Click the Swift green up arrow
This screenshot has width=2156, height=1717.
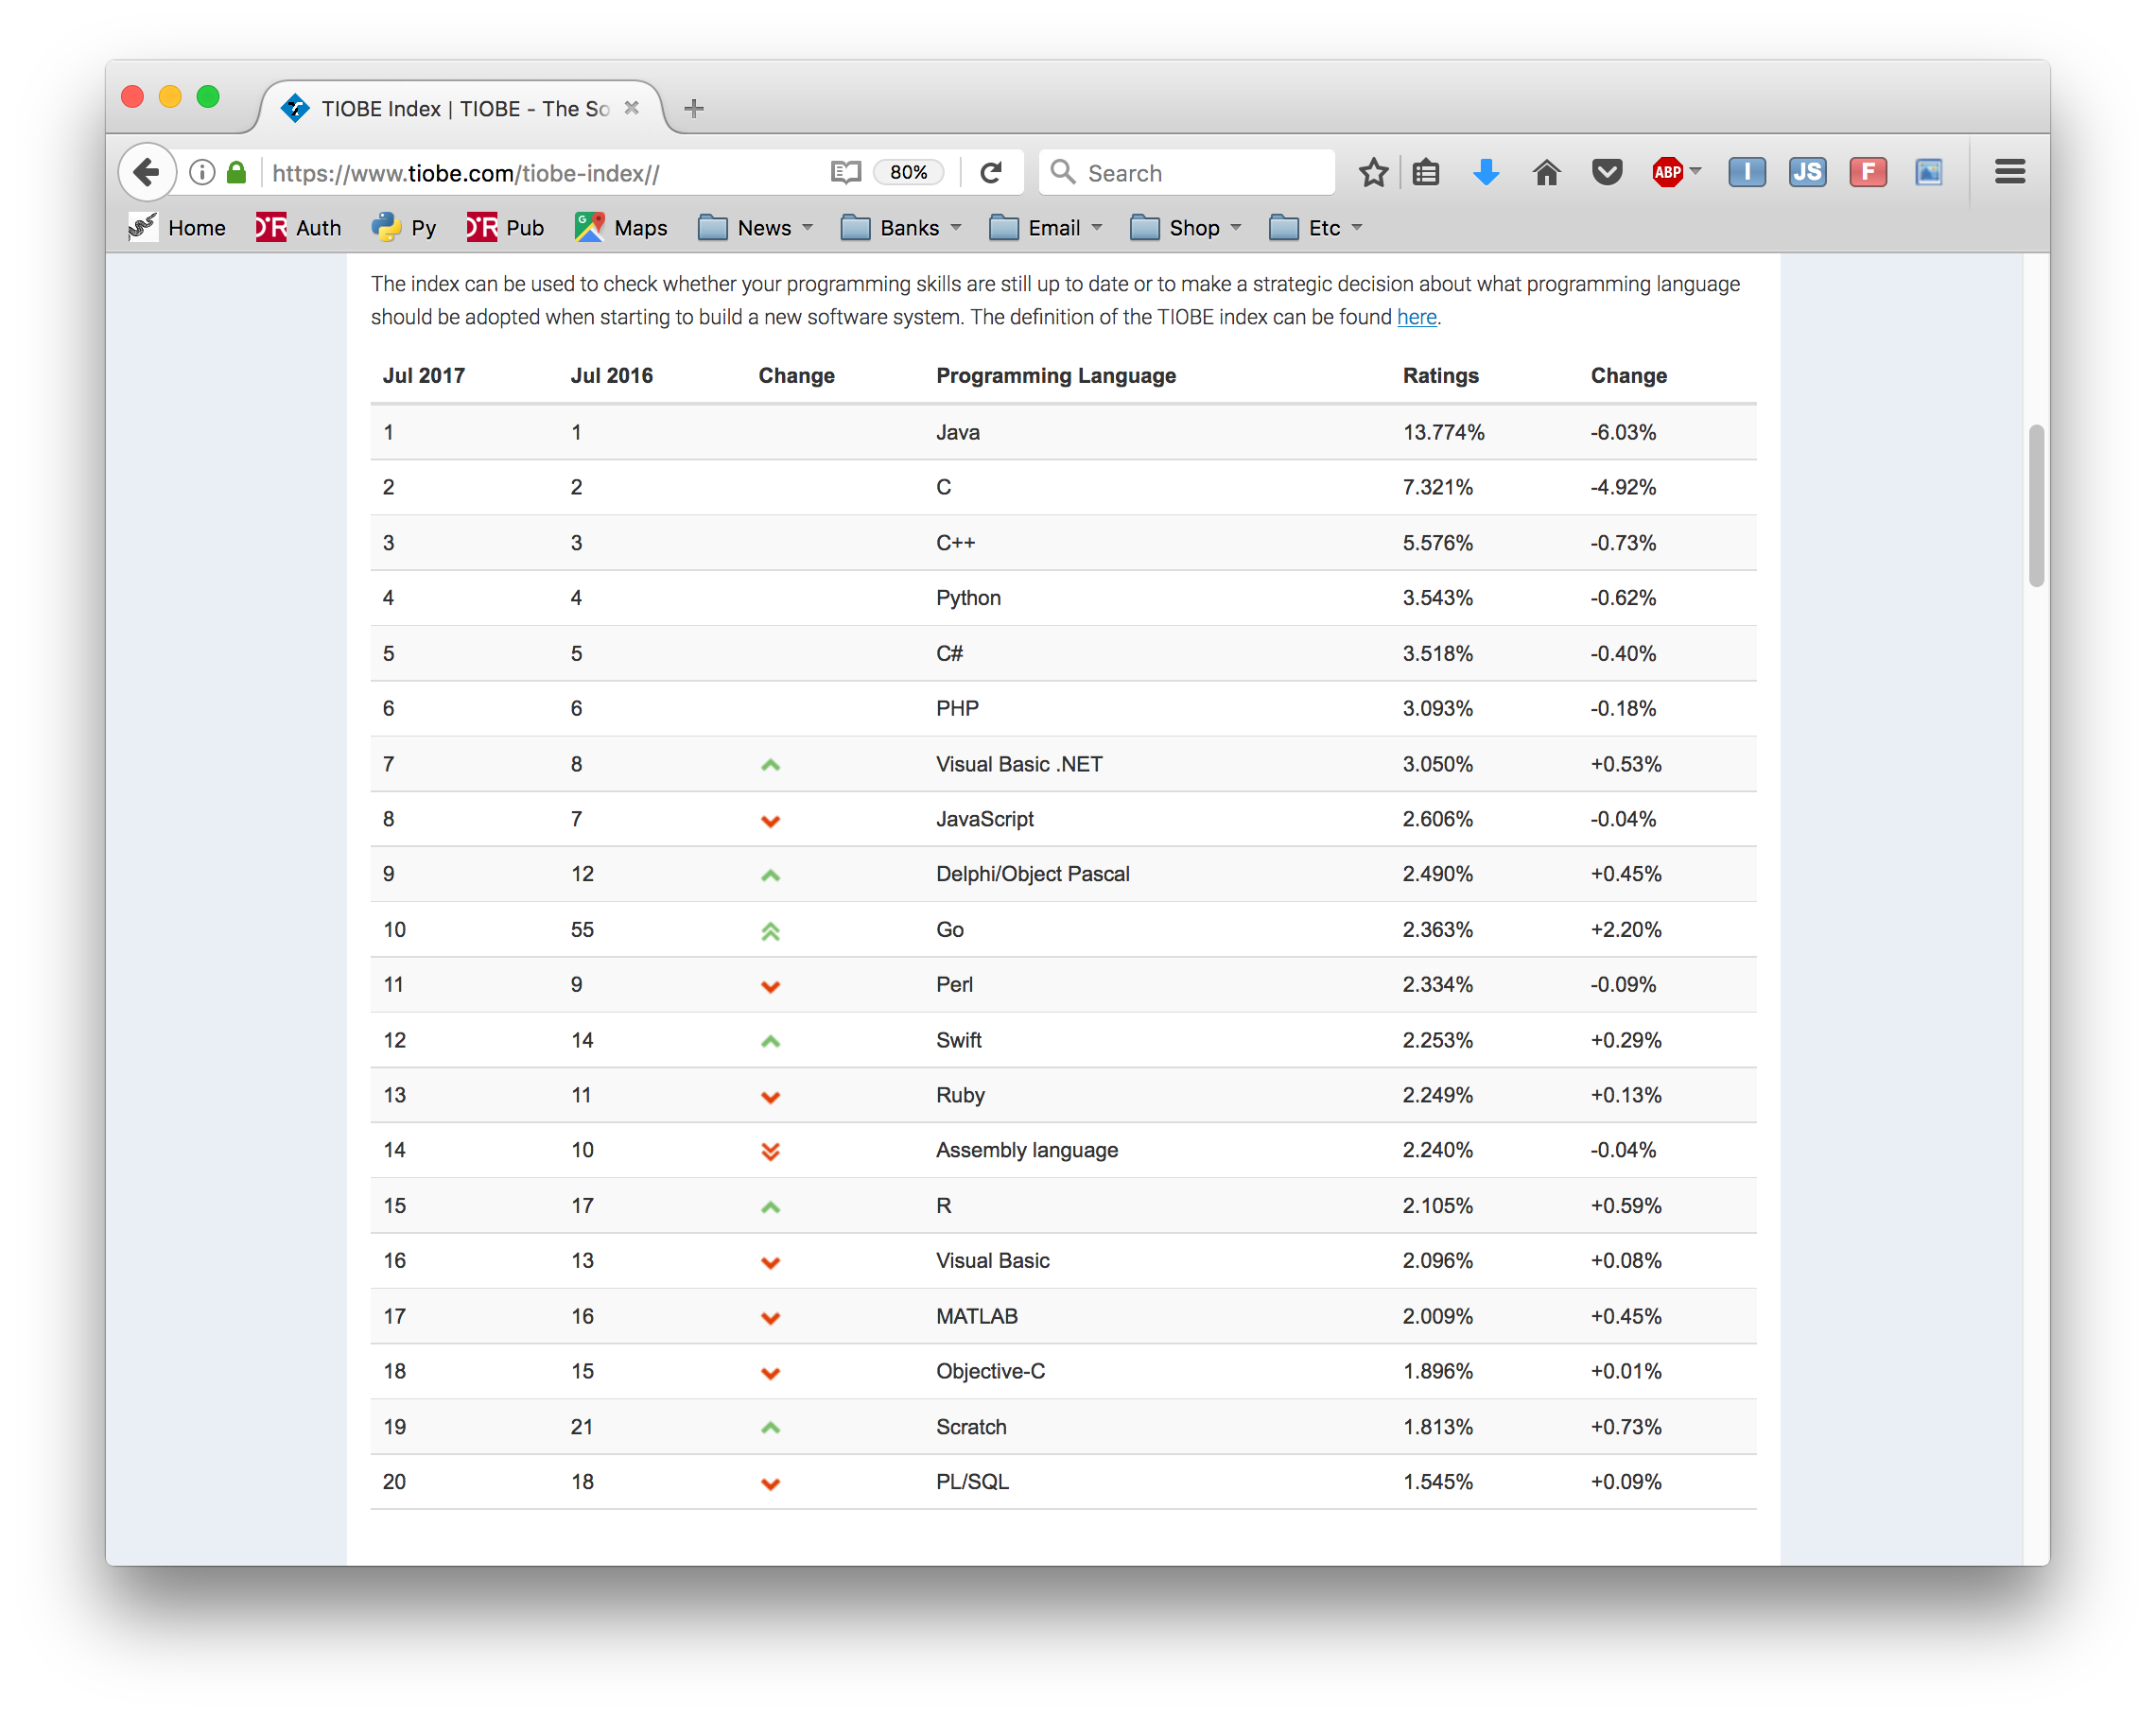(x=770, y=1041)
